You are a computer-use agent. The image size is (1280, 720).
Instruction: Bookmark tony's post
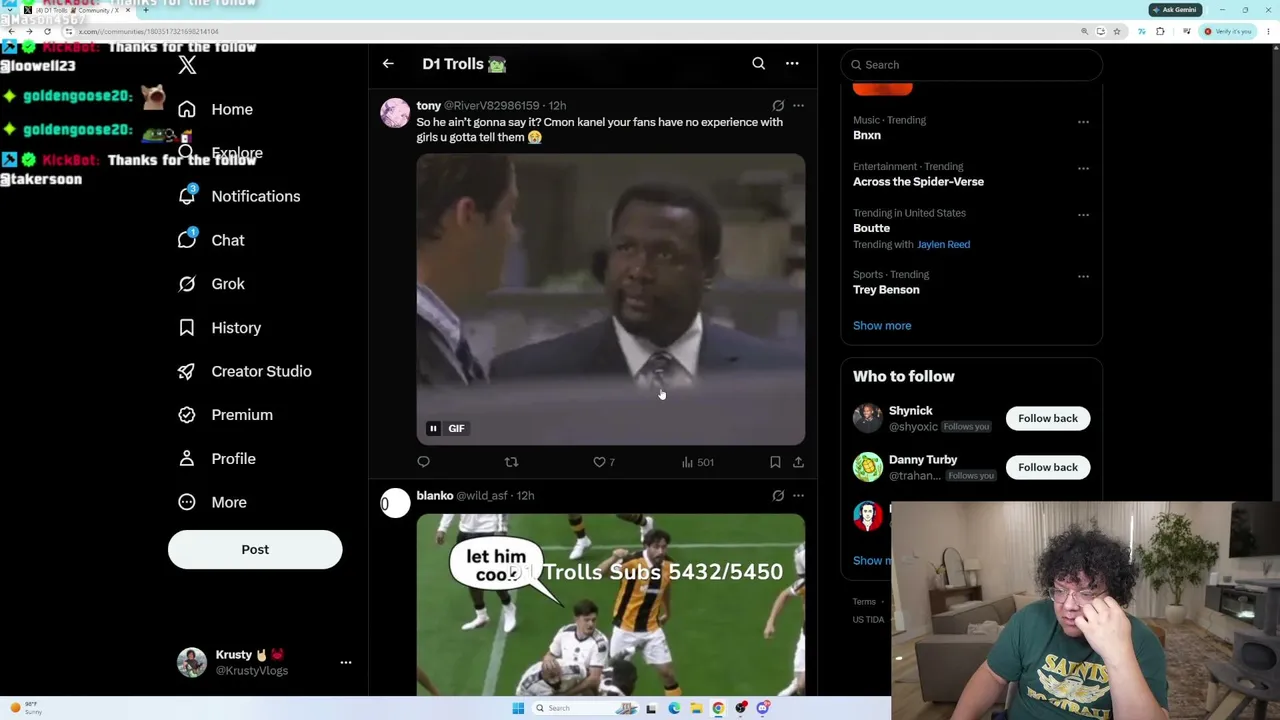(x=775, y=462)
